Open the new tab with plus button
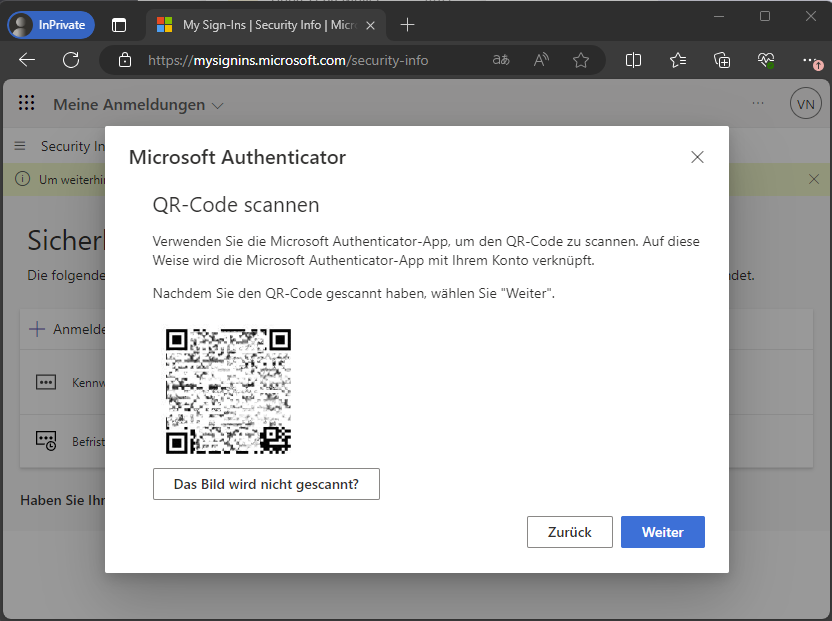The image size is (832, 621). 407,25
